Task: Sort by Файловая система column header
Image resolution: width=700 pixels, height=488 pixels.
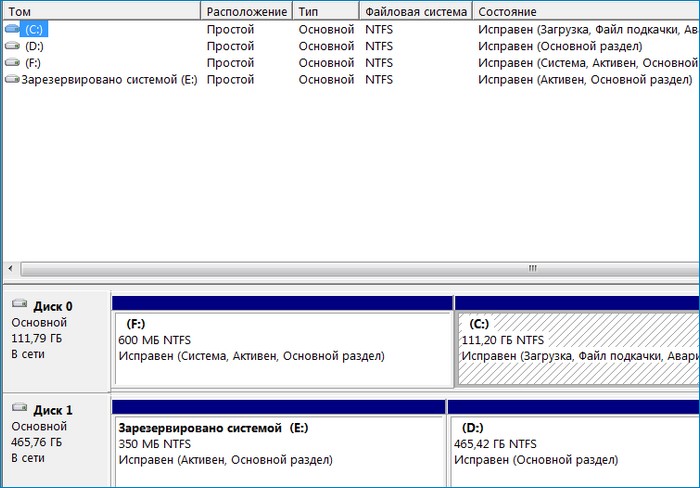Action: tap(416, 12)
